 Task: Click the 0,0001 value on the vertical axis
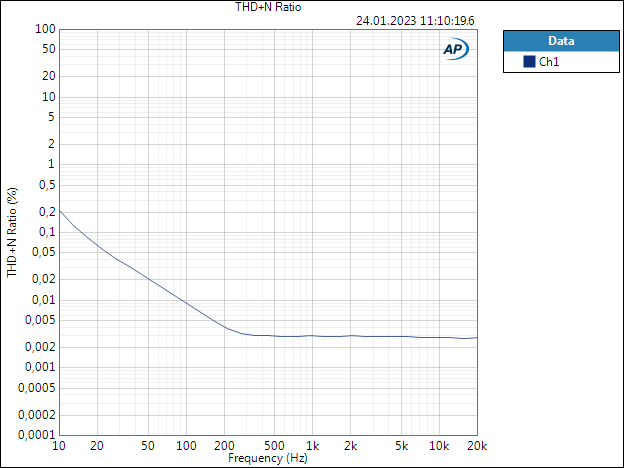pyautogui.click(x=37, y=435)
